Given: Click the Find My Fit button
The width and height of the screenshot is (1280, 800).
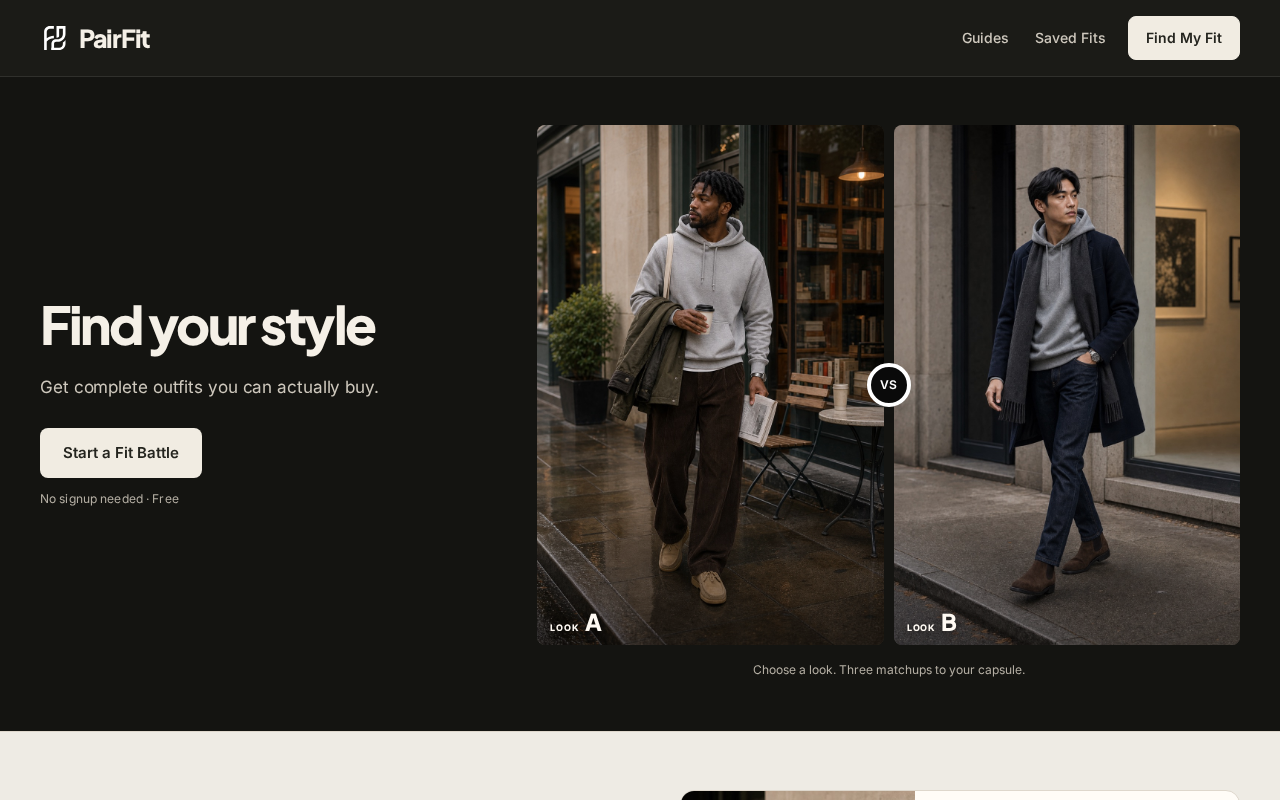Looking at the screenshot, I should (1184, 38).
